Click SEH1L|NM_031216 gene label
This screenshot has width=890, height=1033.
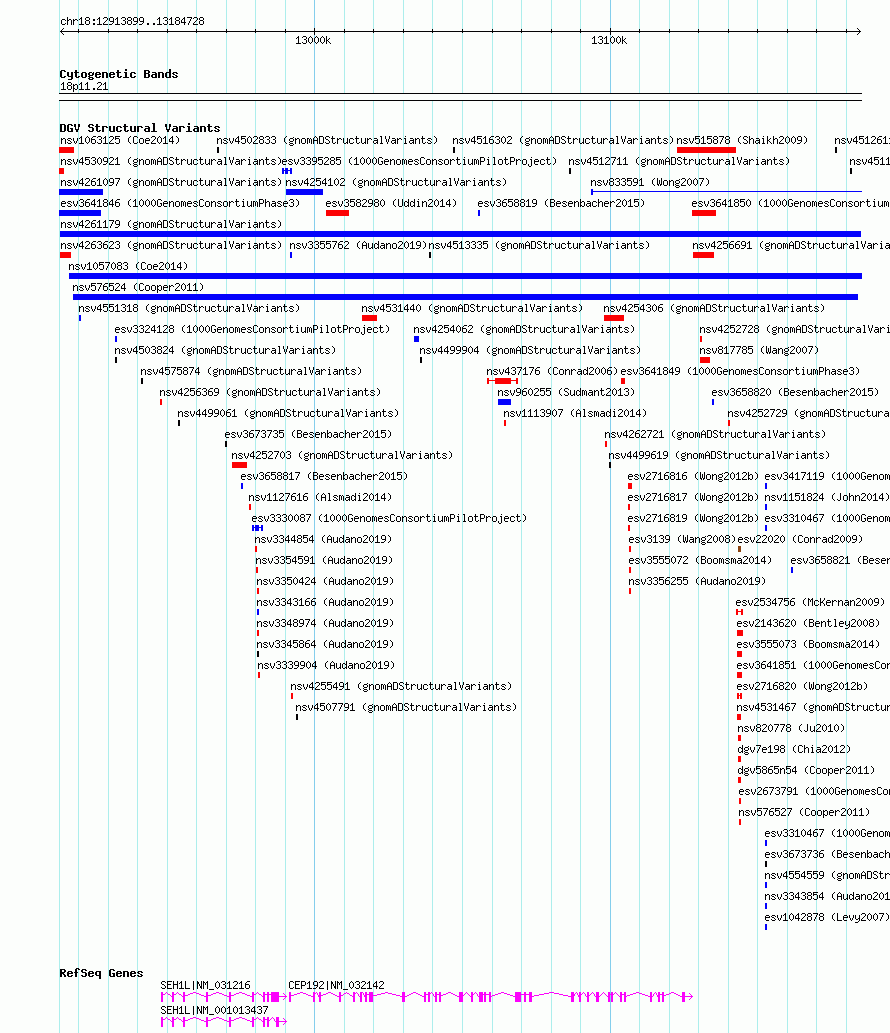pos(206,986)
